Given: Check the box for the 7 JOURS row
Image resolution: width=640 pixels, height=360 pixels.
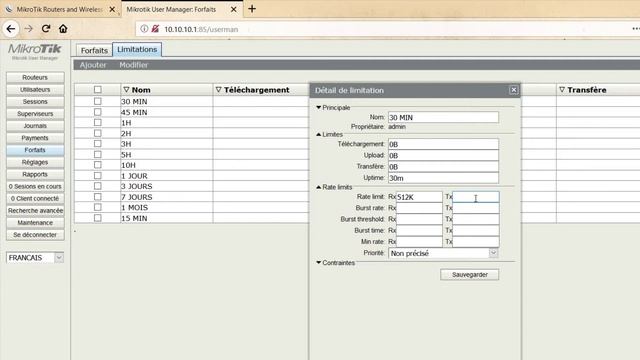Looking at the screenshot, I should tap(98, 196).
